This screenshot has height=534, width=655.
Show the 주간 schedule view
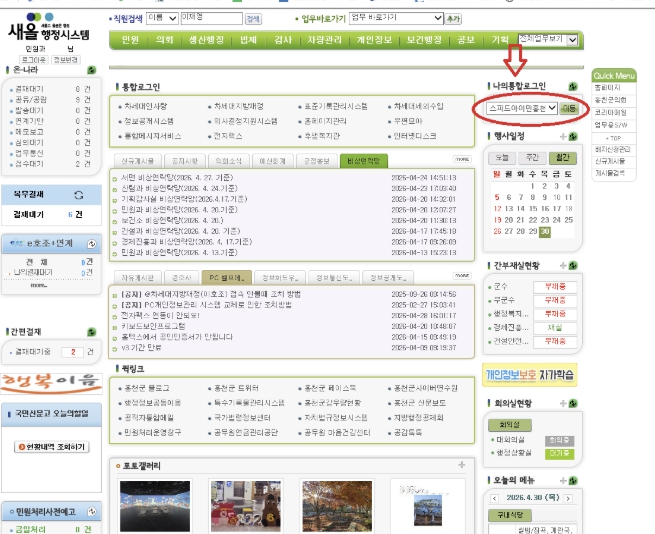pos(532,158)
